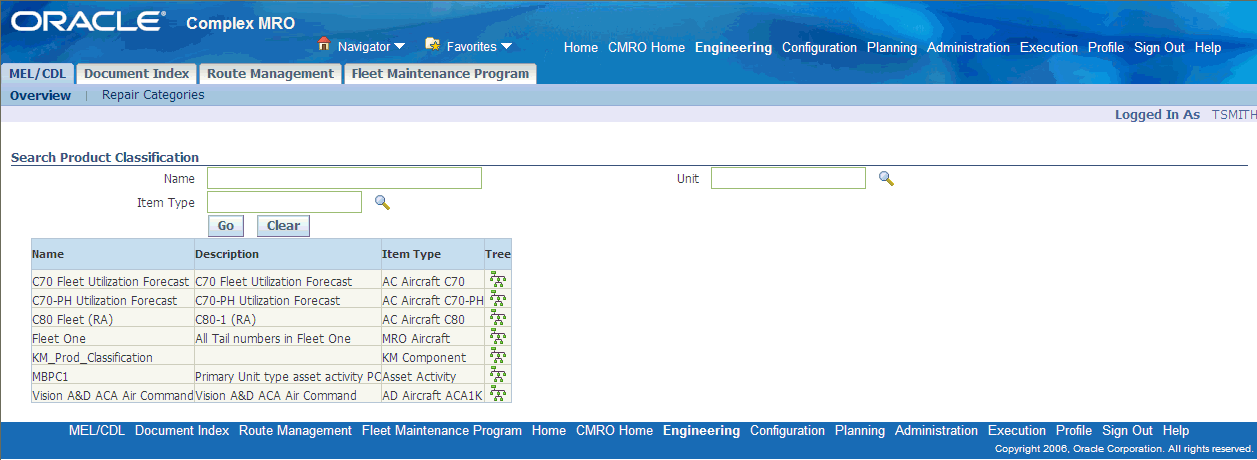The width and height of the screenshot is (1257, 460).
Task: Open tree icon for Fleet One
Action: (498, 338)
